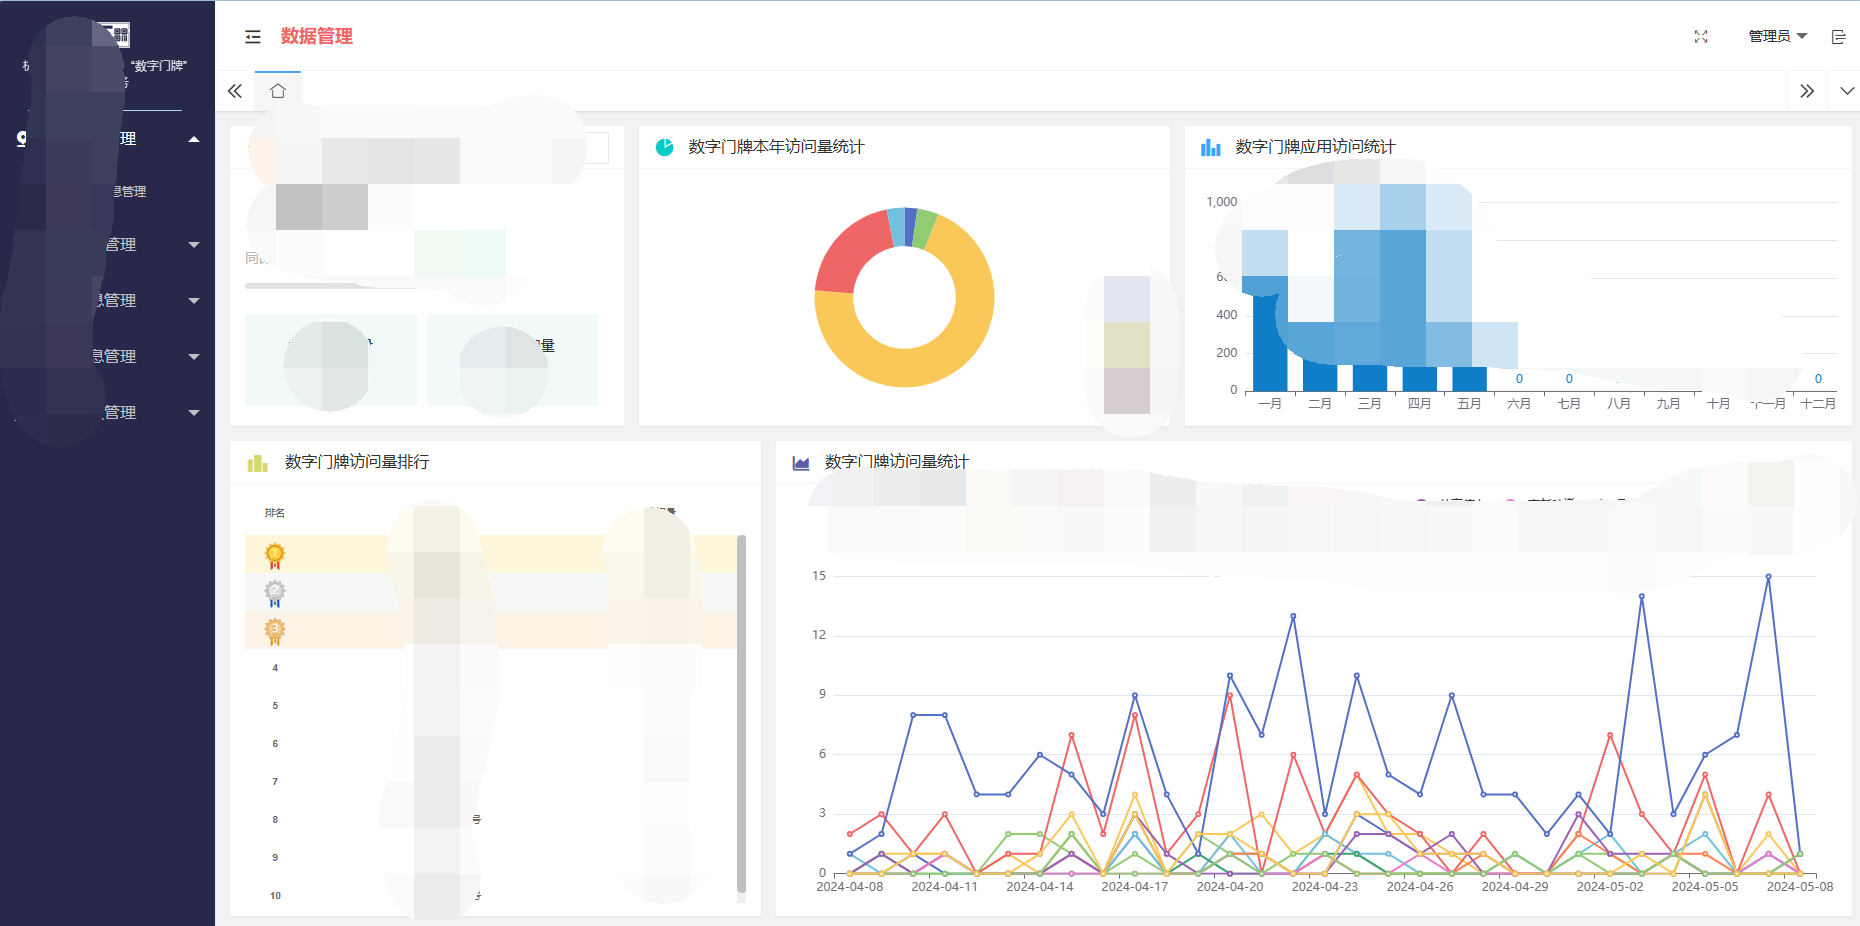Go back with the double left arrow
1860x926 pixels.
coord(235,91)
